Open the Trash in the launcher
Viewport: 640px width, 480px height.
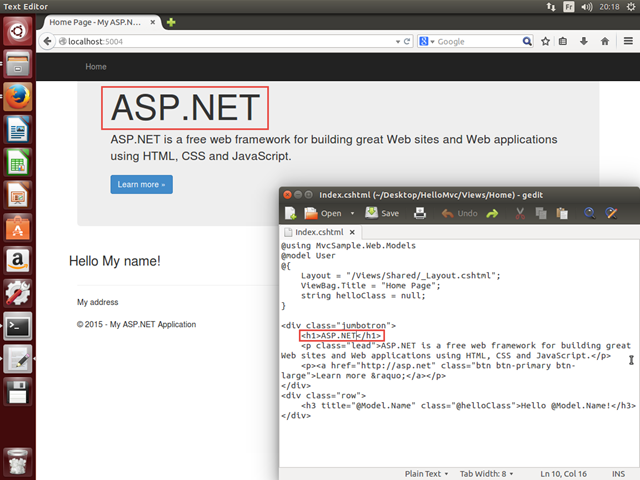pyautogui.click(x=18, y=461)
